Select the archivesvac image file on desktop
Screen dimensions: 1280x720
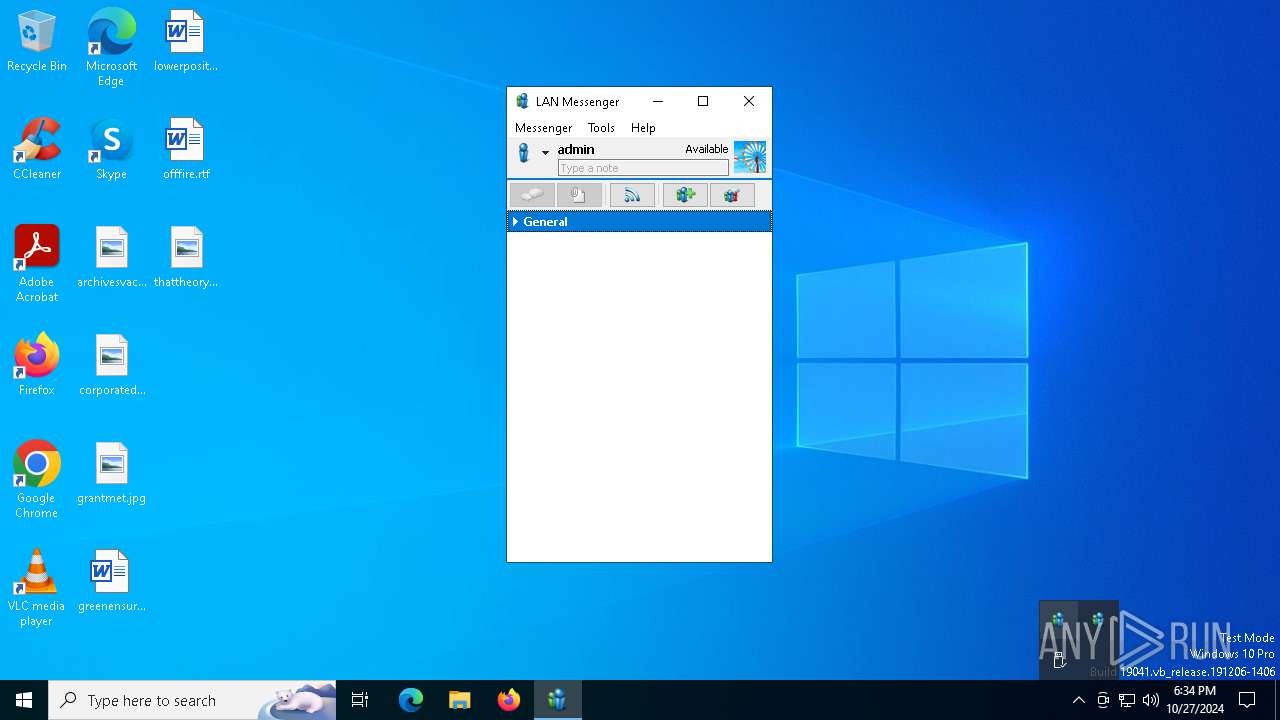(x=111, y=258)
